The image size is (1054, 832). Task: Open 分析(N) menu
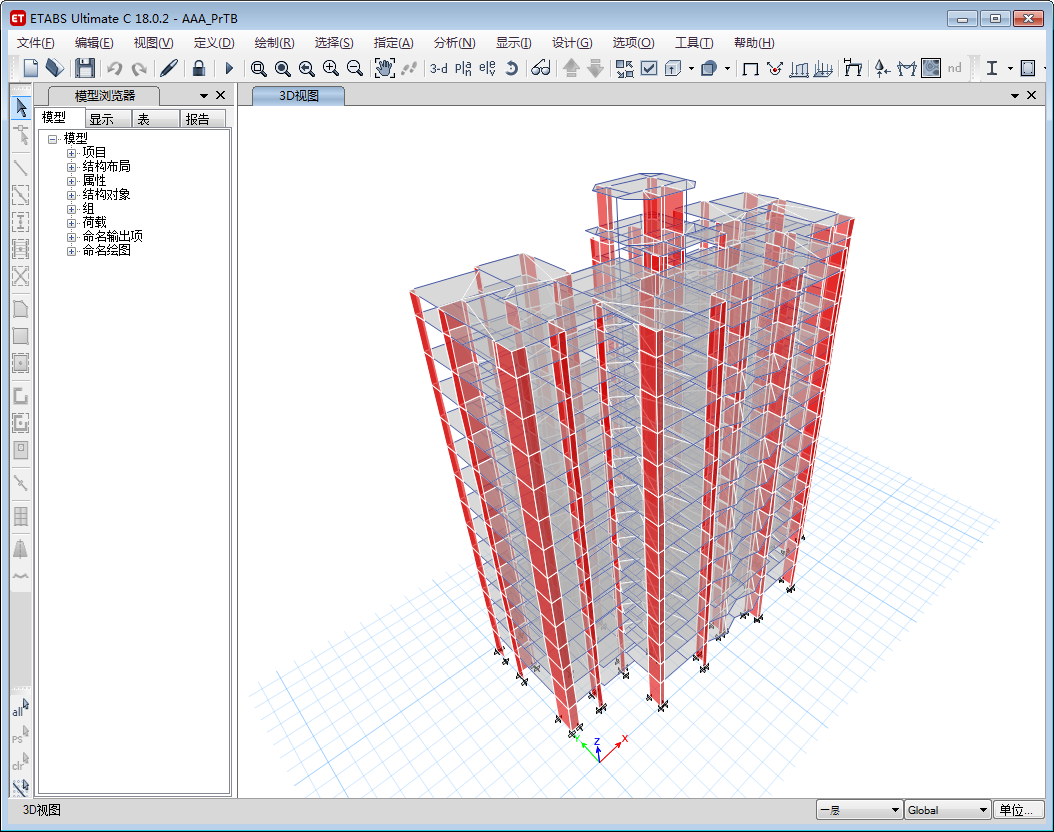click(454, 43)
